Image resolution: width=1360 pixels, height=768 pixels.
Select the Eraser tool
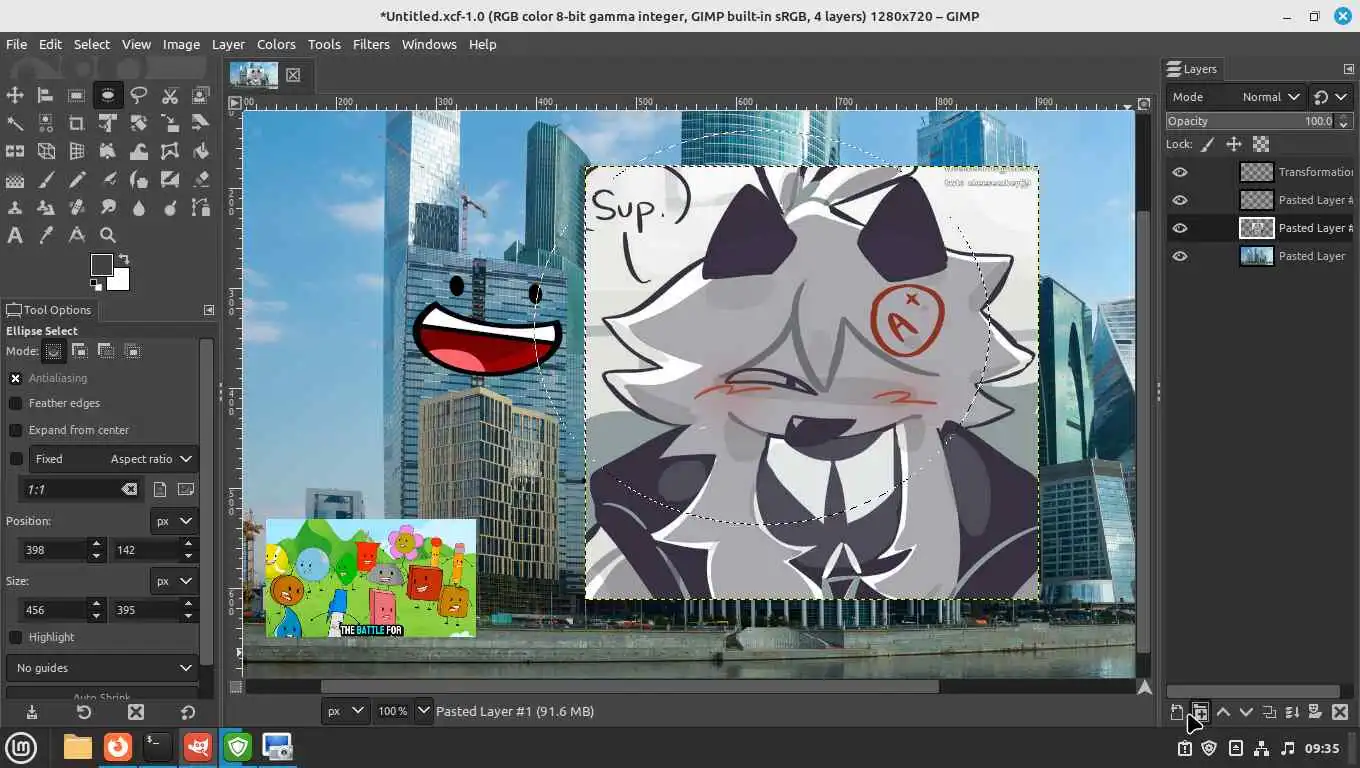point(201,180)
